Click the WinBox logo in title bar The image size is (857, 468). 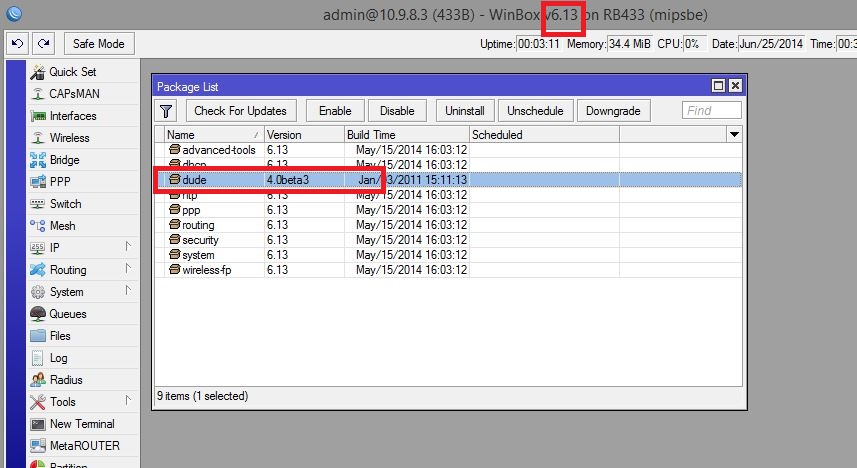[14, 13]
